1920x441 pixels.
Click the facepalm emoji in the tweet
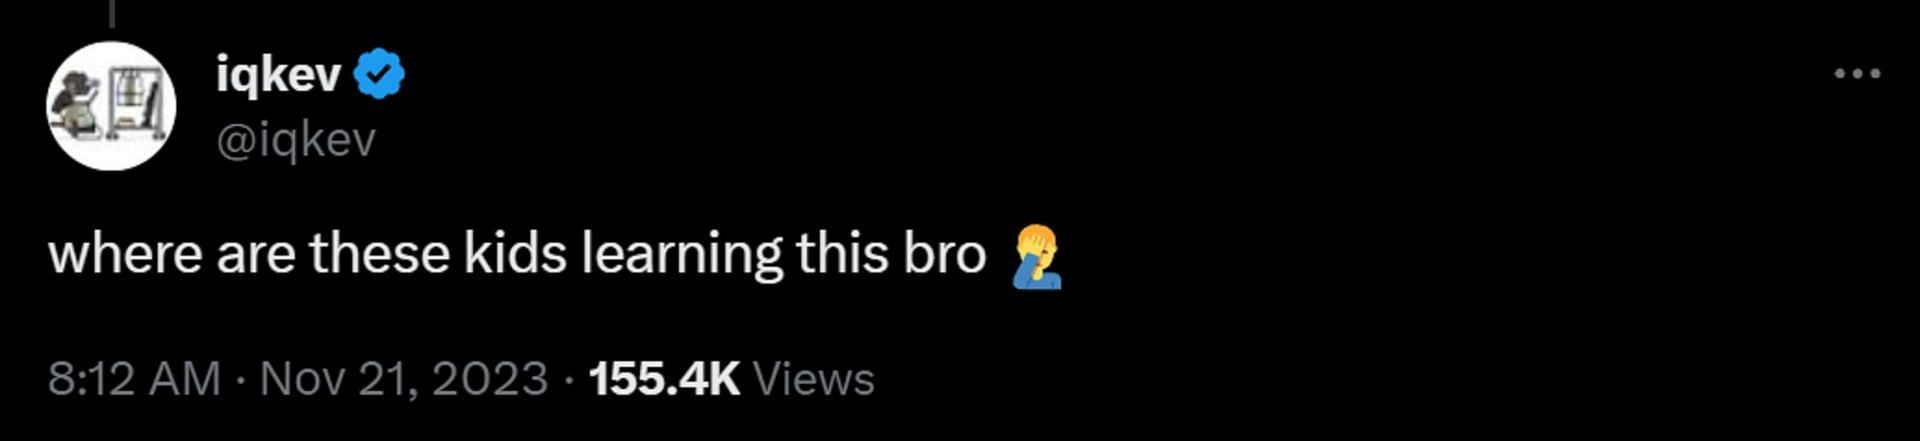(x=1037, y=256)
